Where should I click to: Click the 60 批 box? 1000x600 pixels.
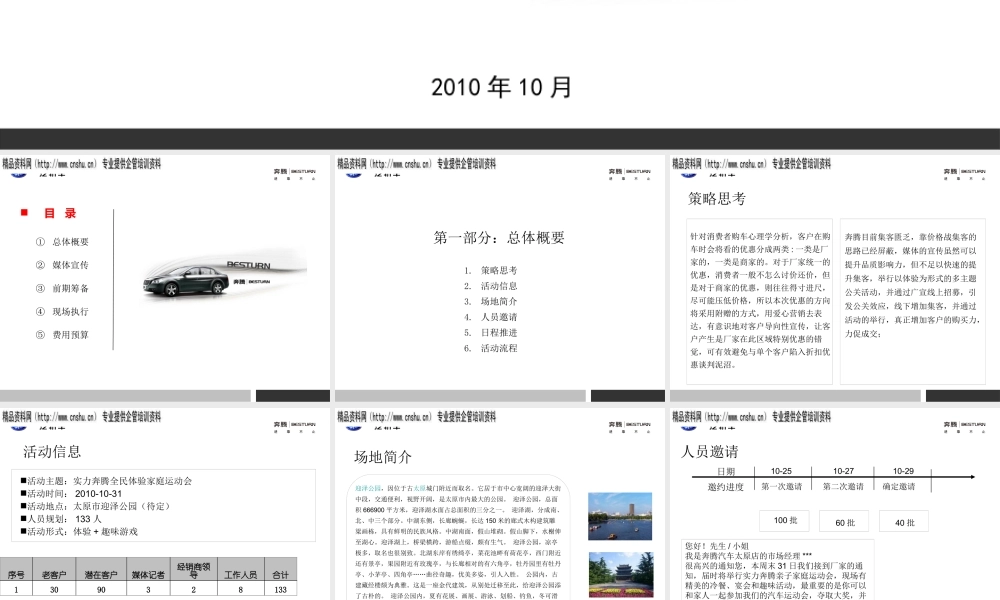pyautogui.click(x=844, y=522)
